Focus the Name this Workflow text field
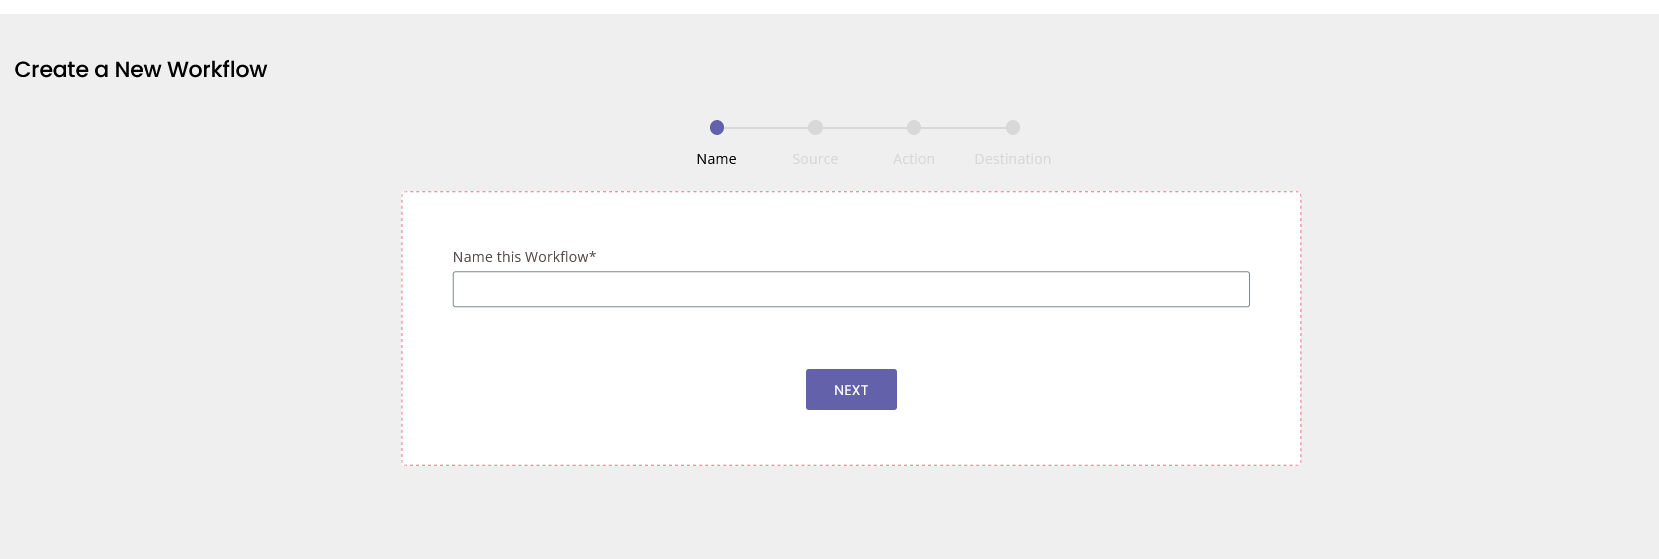This screenshot has width=1659, height=559. click(851, 289)
